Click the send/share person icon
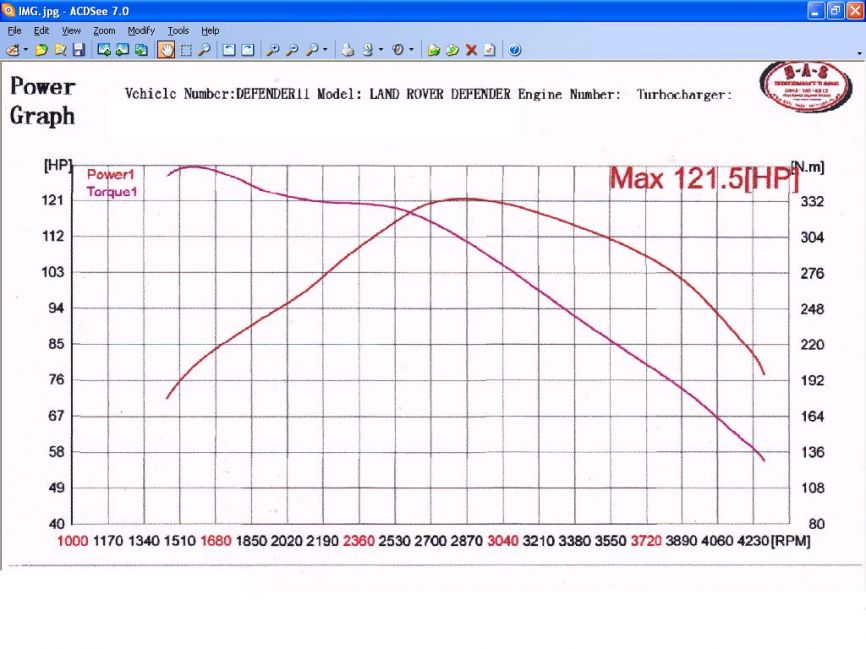The width and height of the screenshot is (866, 649). [367, 50]
